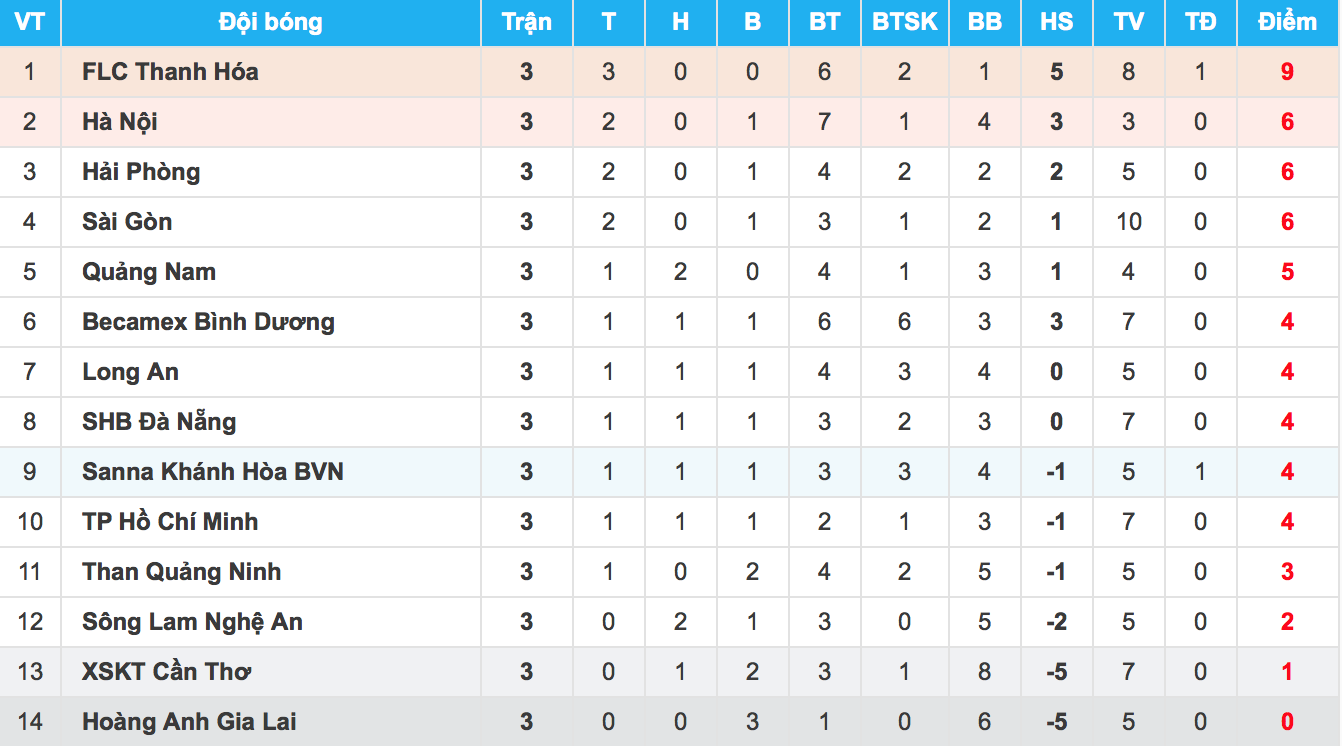This screenshot has width=1342, height=746.
Task: Click the VT column header
Action: [29, 22]
